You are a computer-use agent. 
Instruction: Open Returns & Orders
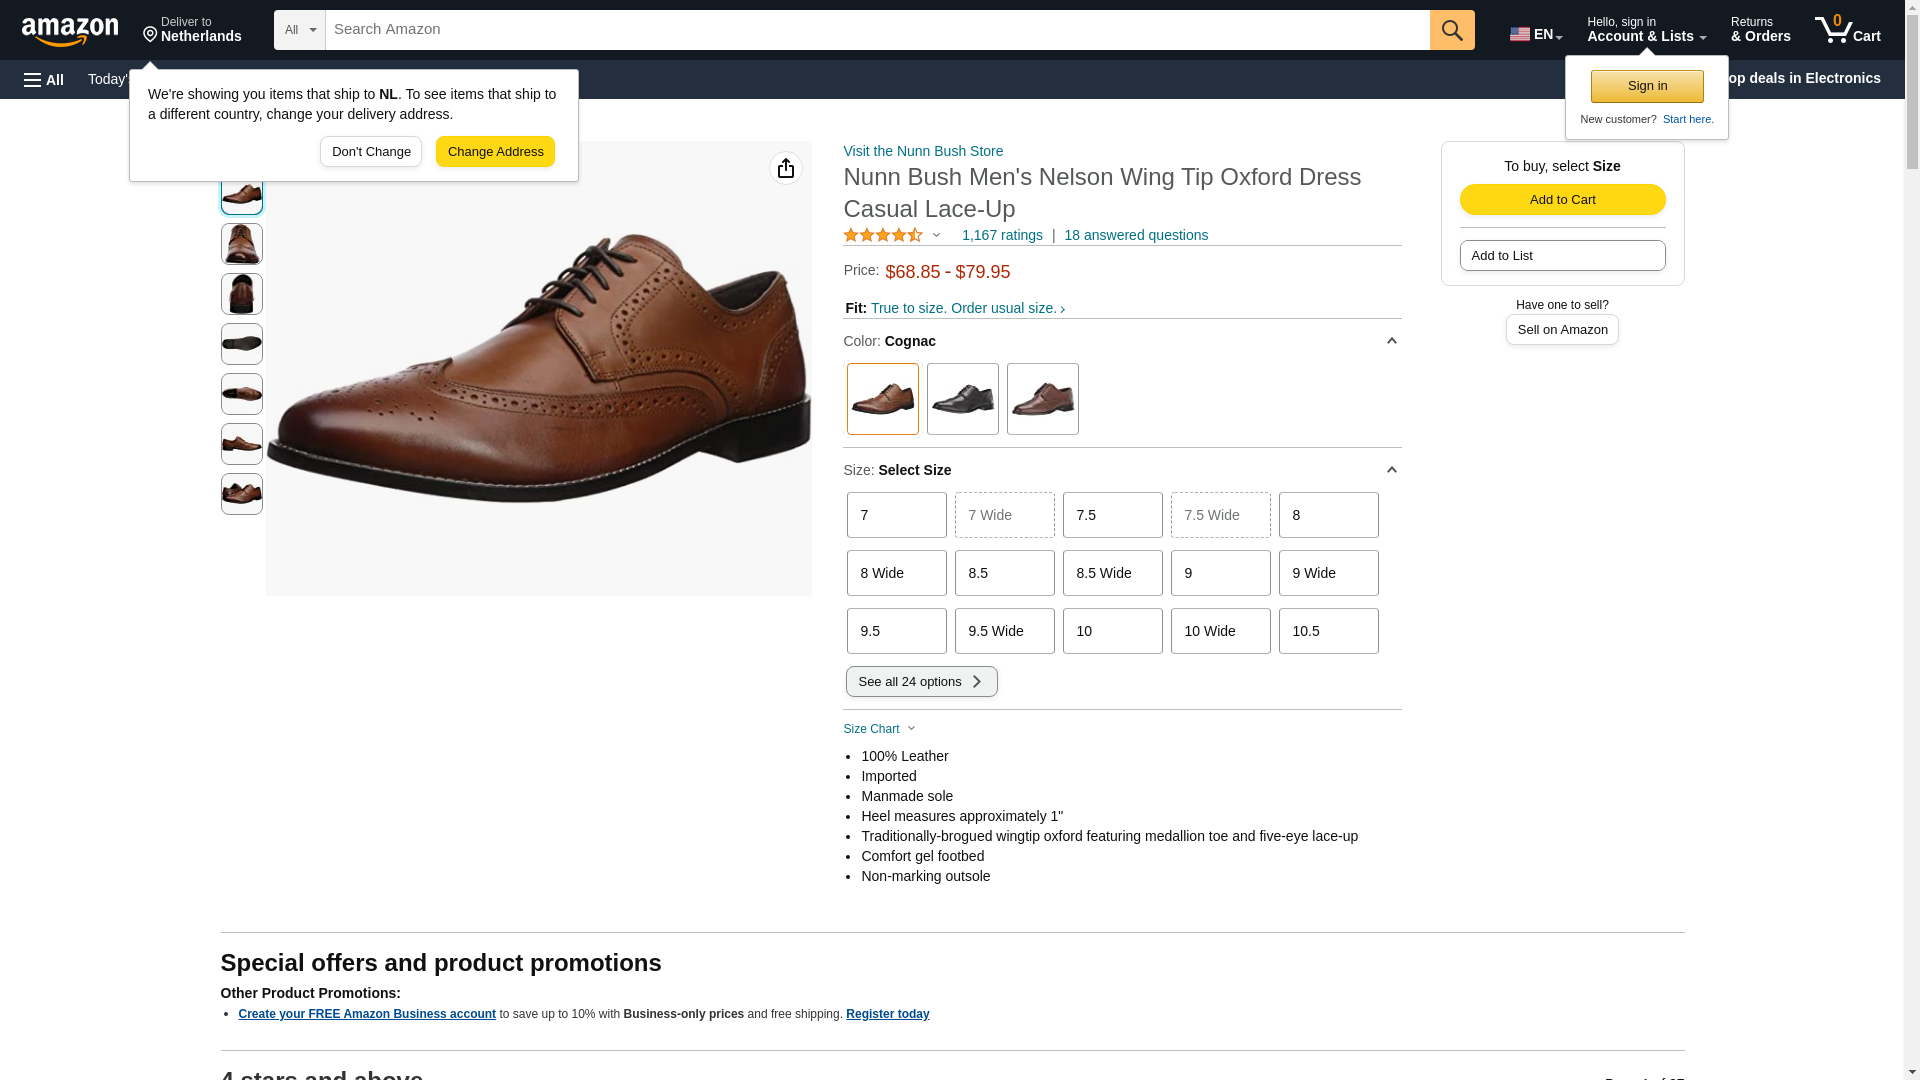click(1760, 30)
